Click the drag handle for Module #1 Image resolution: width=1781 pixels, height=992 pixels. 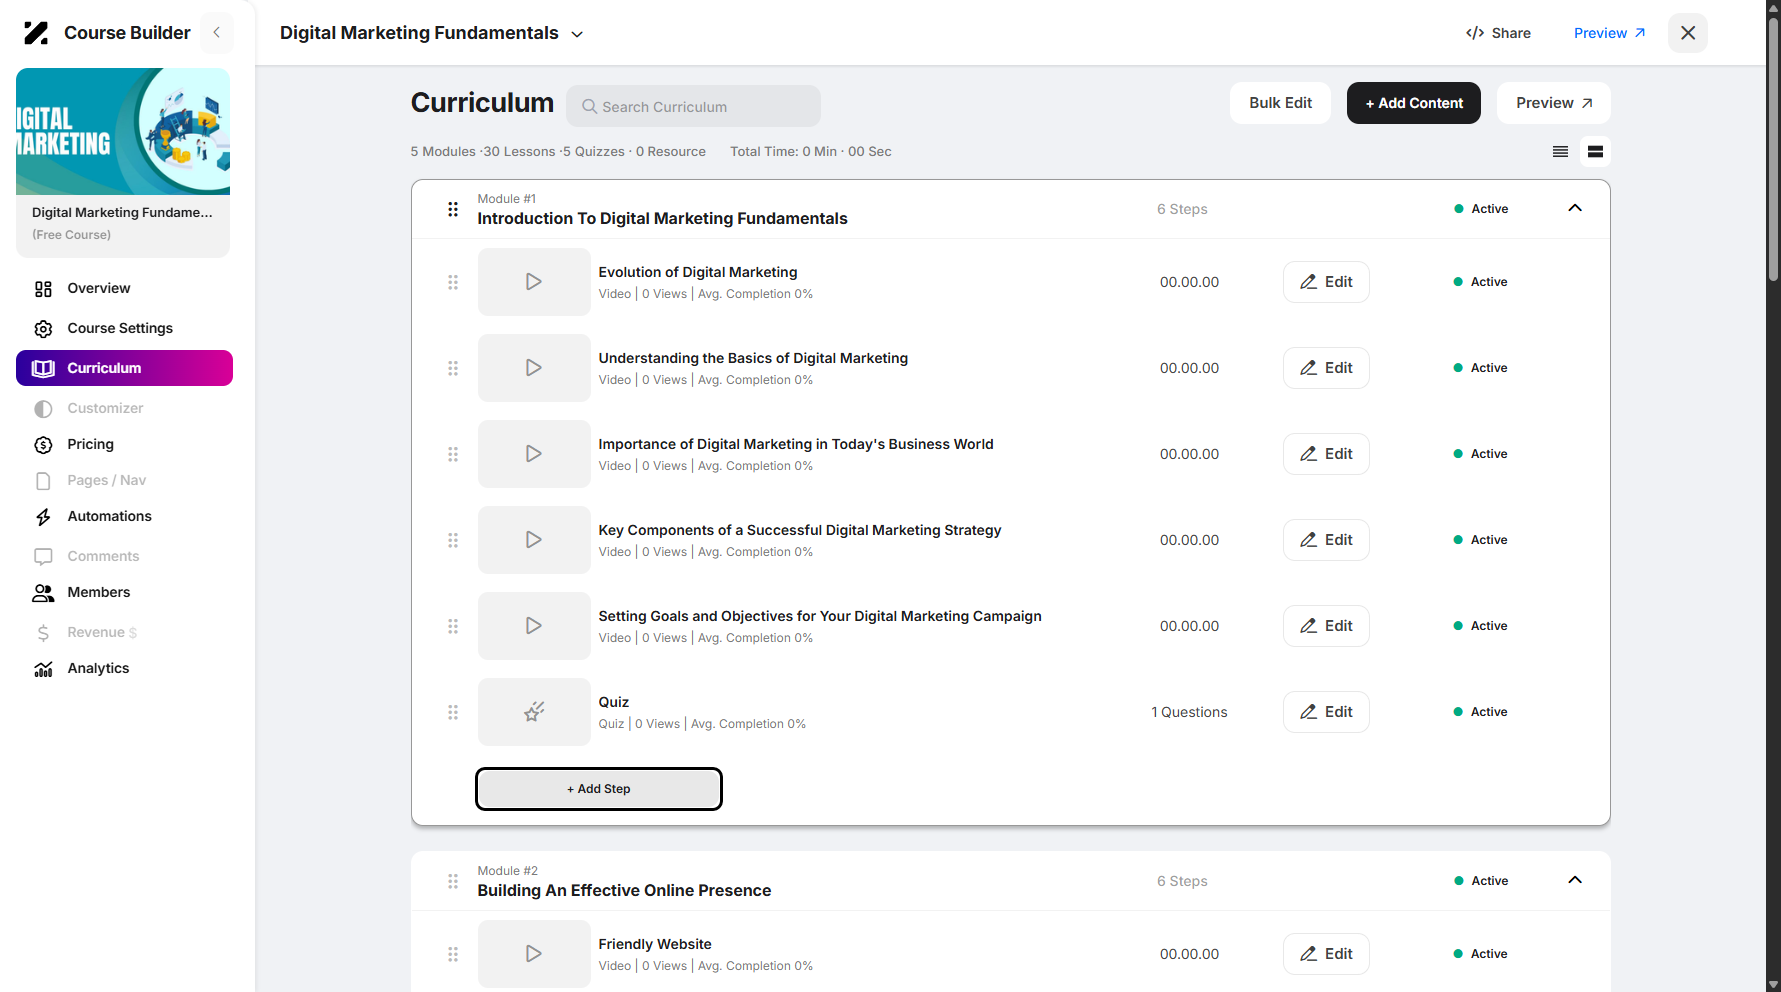(453, 209)
